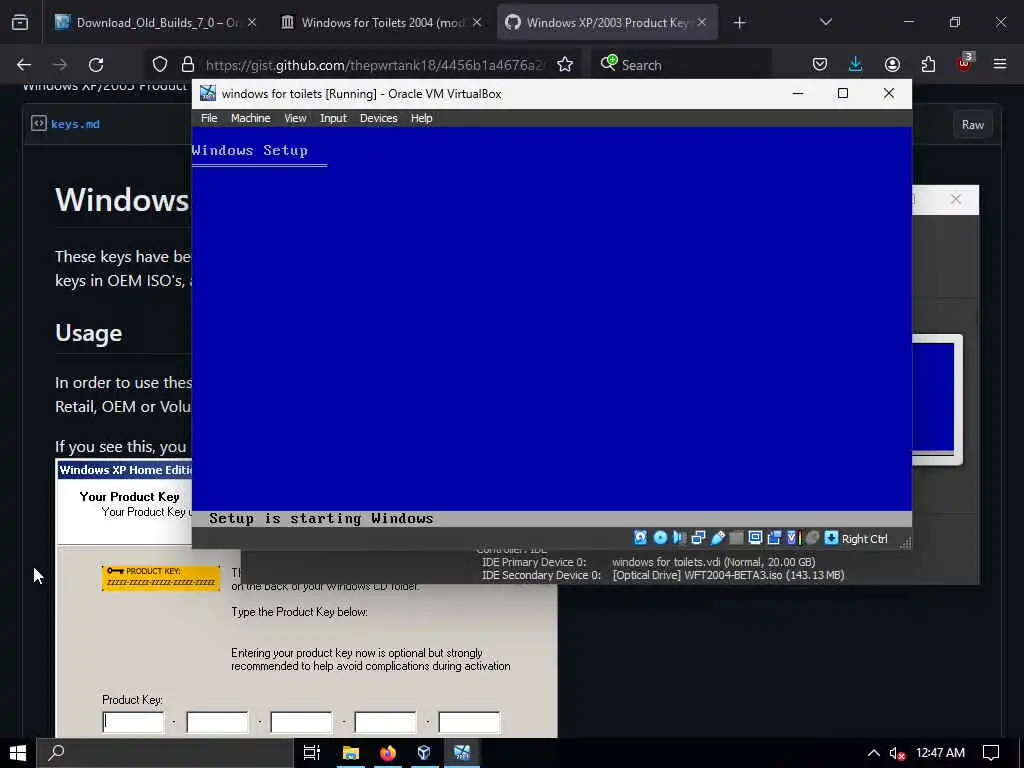The width and height of the screenshot is (1024, 768).
Task: Go back one page in Firefox
Action: [24, 65]
